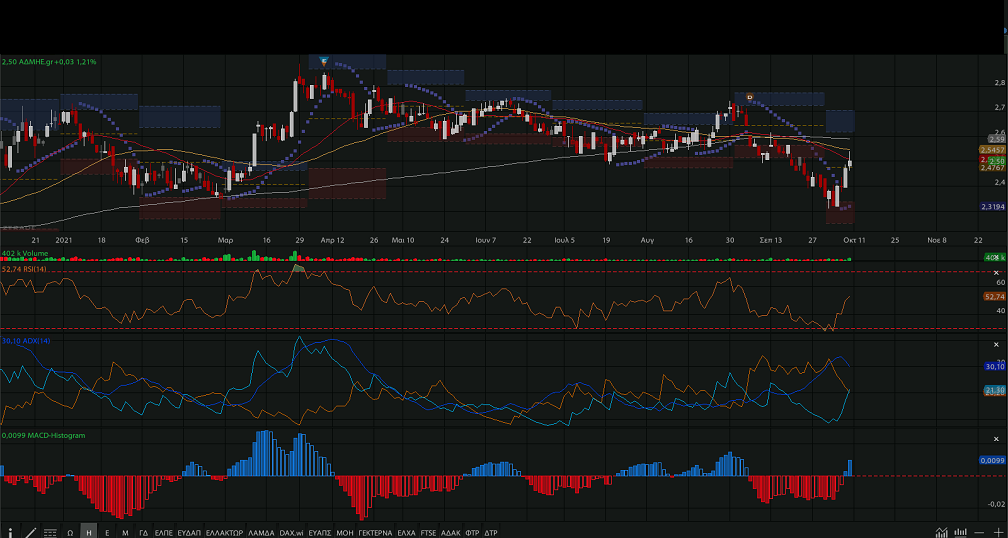
Task: Click the orange D marker on chart
Action: pos(750,97)
